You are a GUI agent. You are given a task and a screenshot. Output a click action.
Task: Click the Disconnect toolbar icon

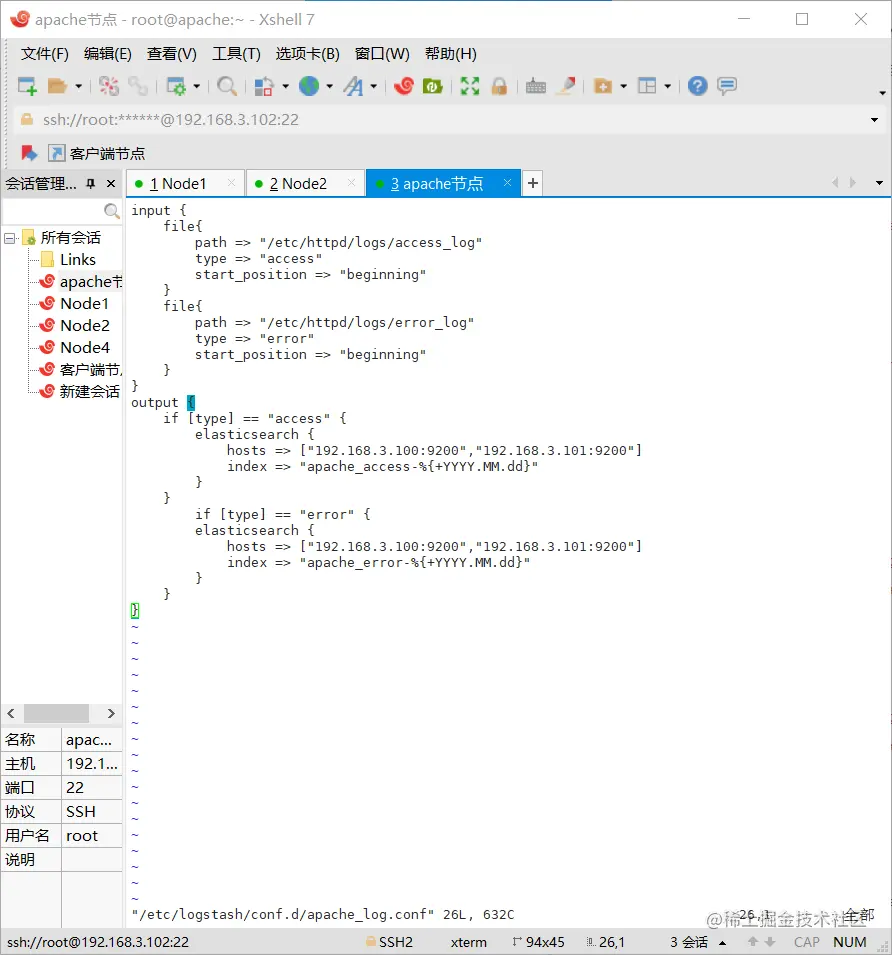[109, 86]
